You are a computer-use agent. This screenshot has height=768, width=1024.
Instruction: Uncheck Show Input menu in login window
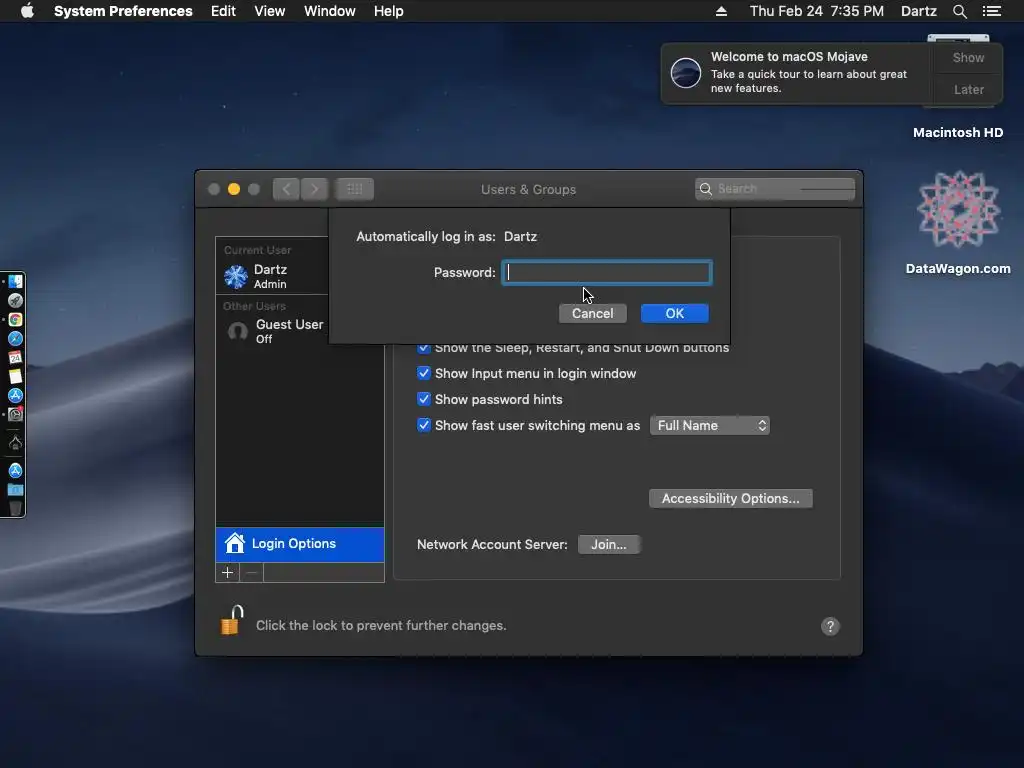click(424, 373)
